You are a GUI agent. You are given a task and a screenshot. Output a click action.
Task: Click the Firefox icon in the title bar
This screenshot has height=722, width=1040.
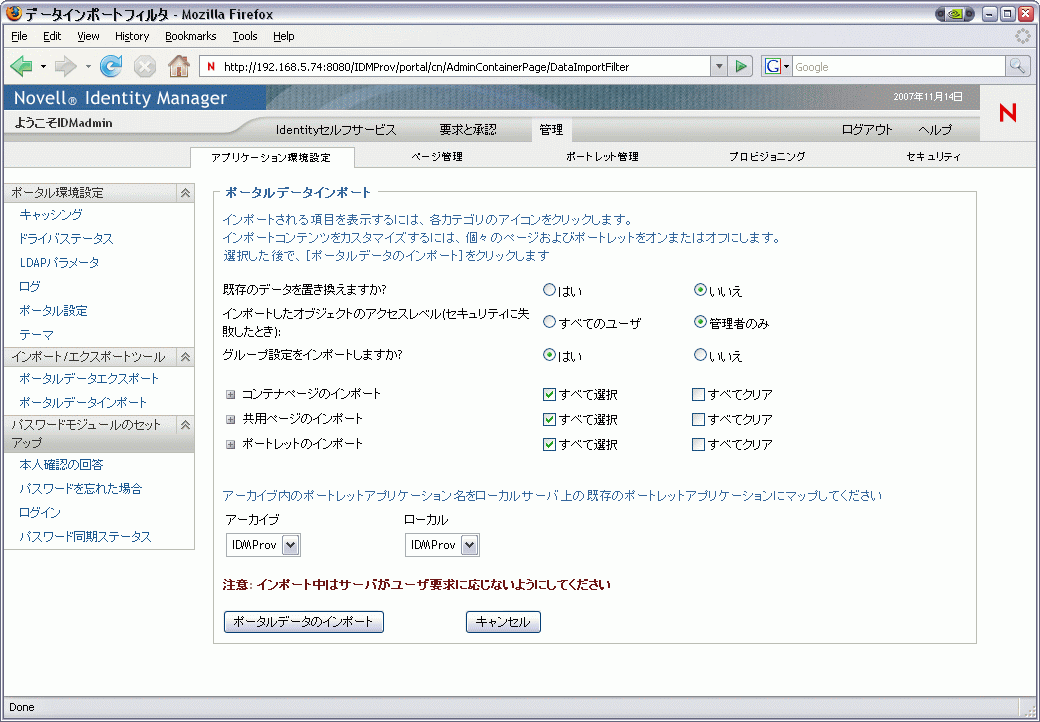tap(13, 13)
